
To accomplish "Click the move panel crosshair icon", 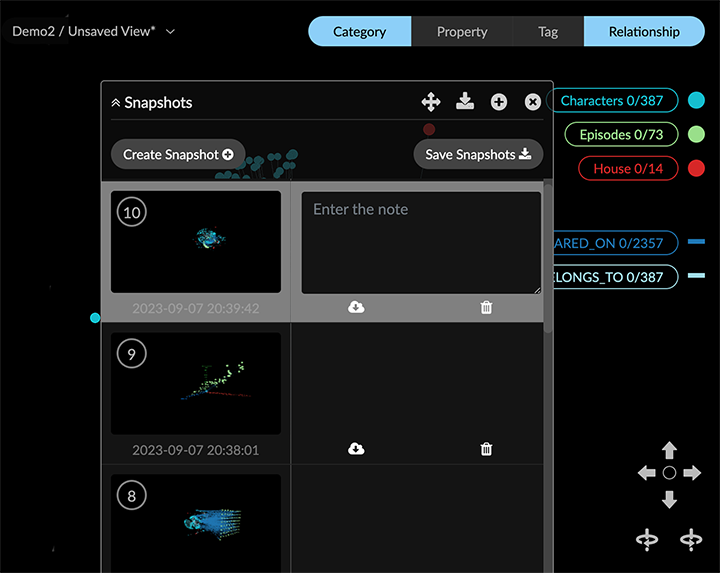I will (431, 102).
